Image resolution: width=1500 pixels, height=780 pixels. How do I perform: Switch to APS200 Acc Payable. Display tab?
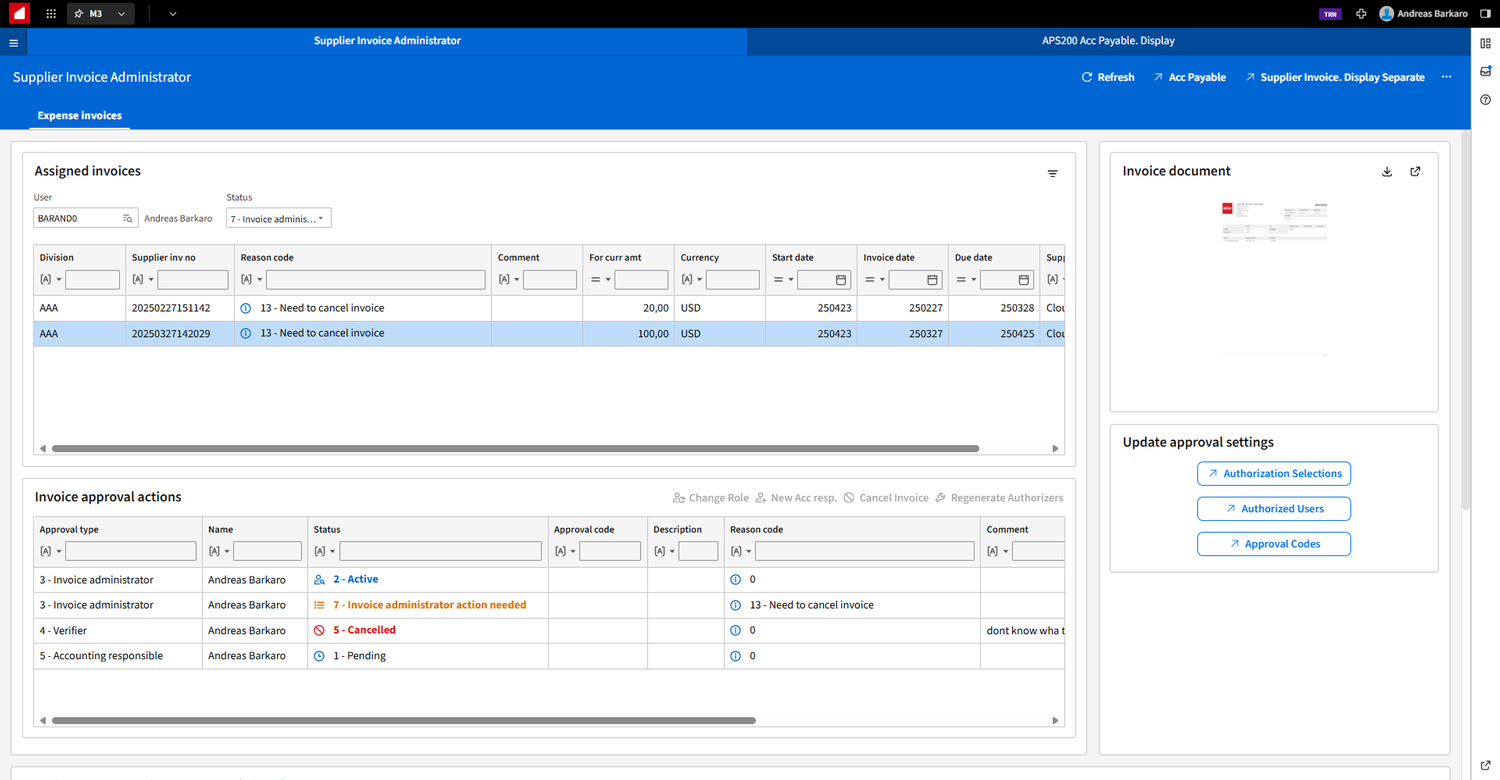tap(1108, 42)
